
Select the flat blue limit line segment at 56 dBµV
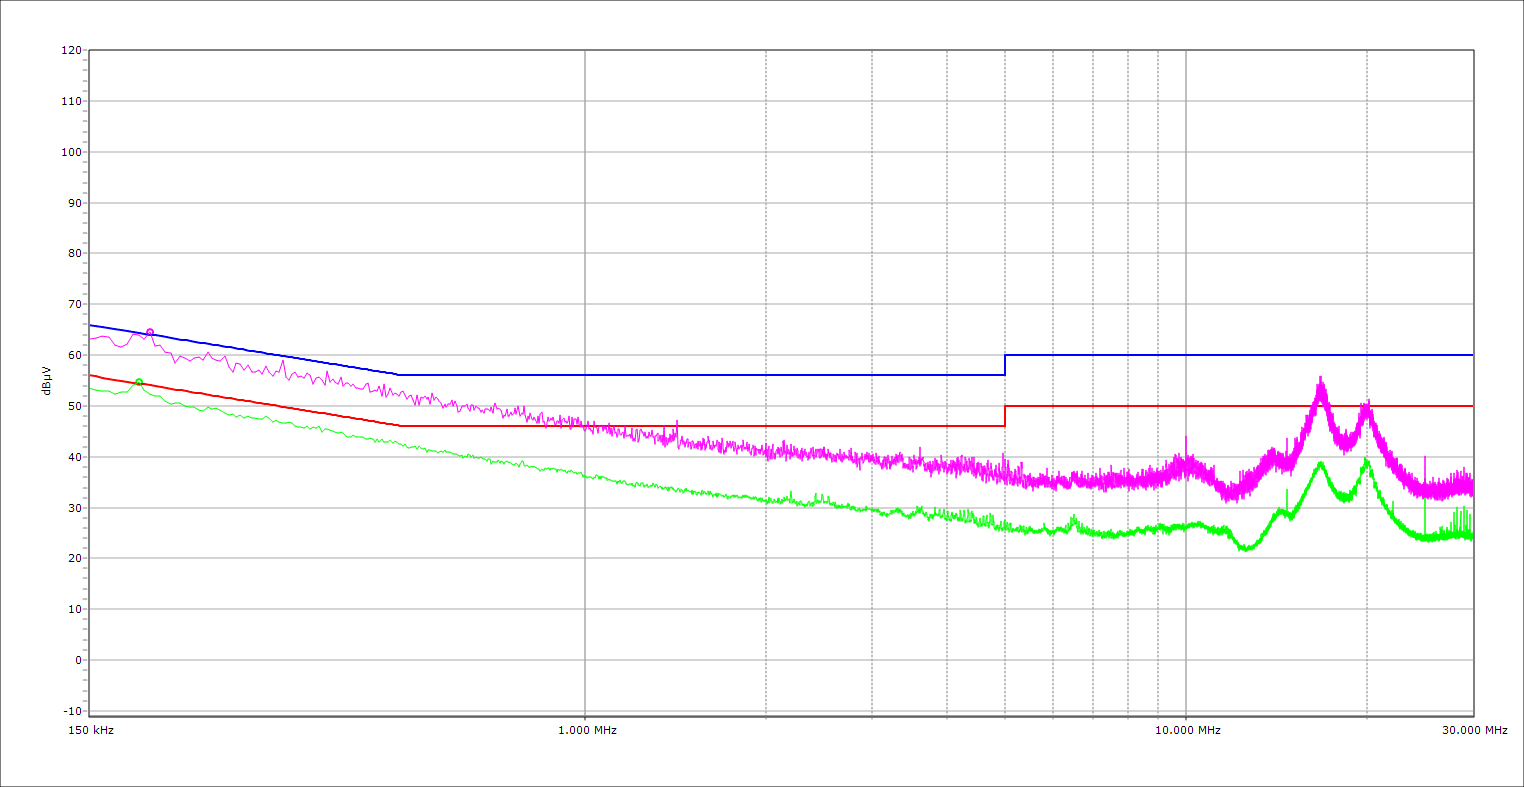click(x=700, y=375)
